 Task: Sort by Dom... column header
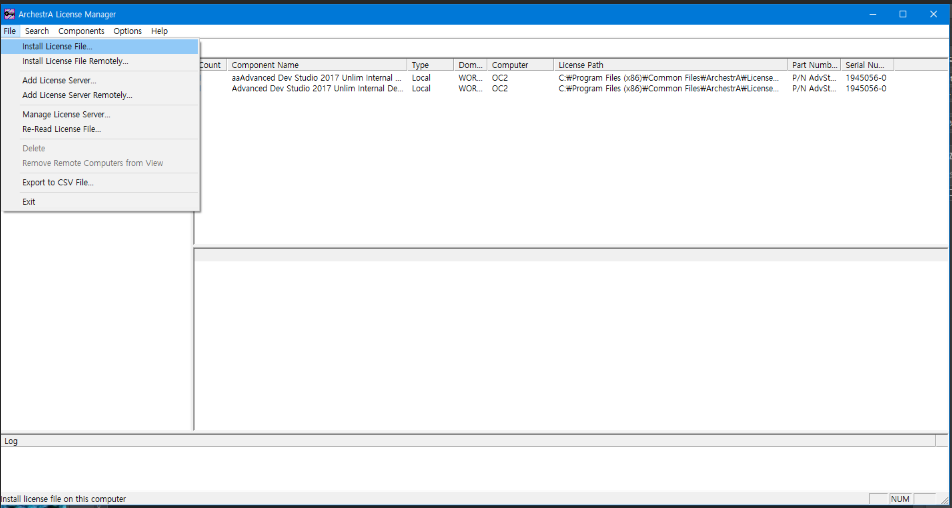coord(471,65)
